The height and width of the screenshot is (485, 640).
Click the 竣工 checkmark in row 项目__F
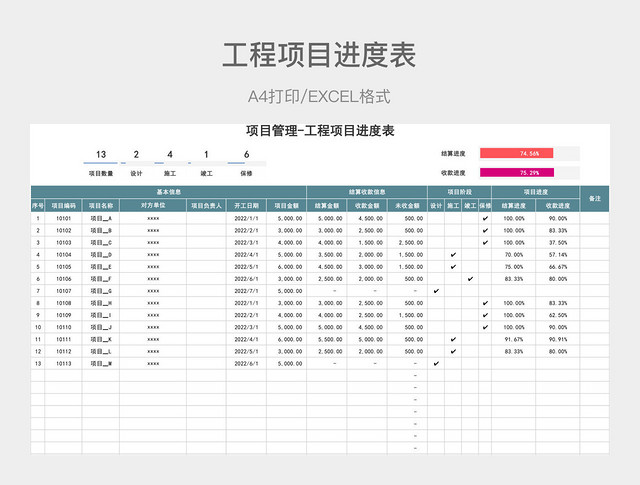[470, 279]
